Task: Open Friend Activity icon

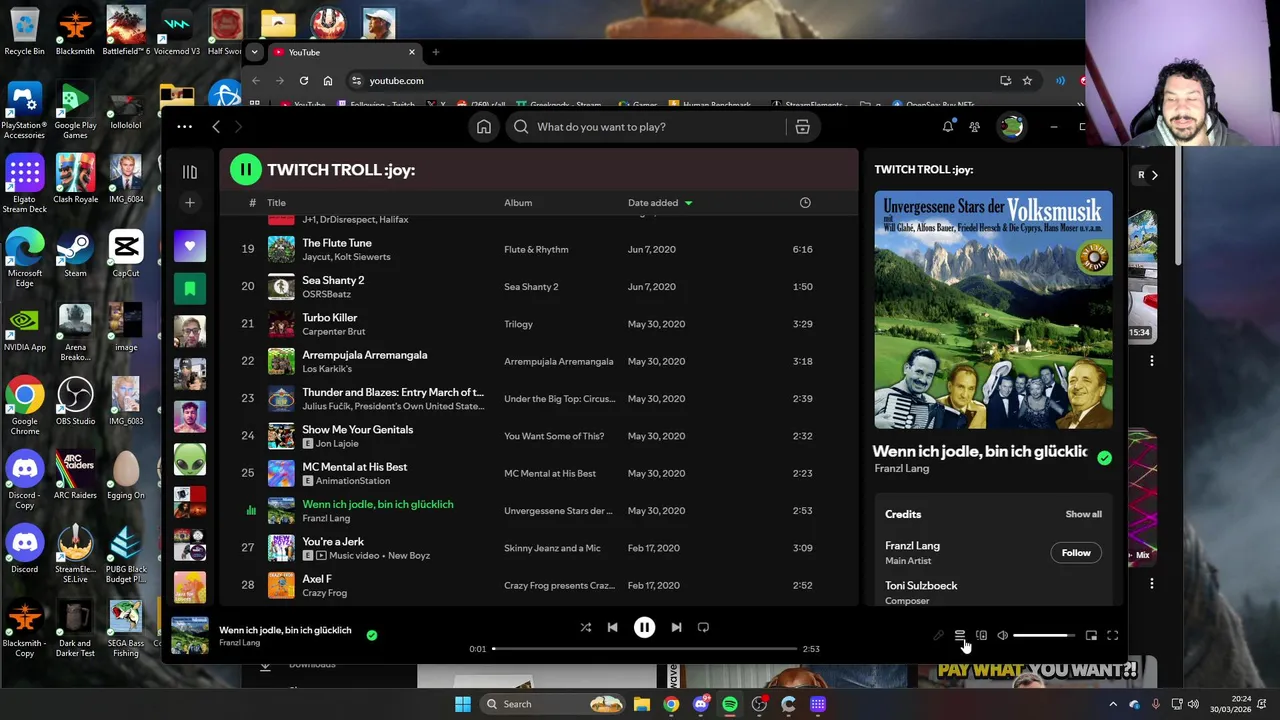Action: click(x=975, y=127)
